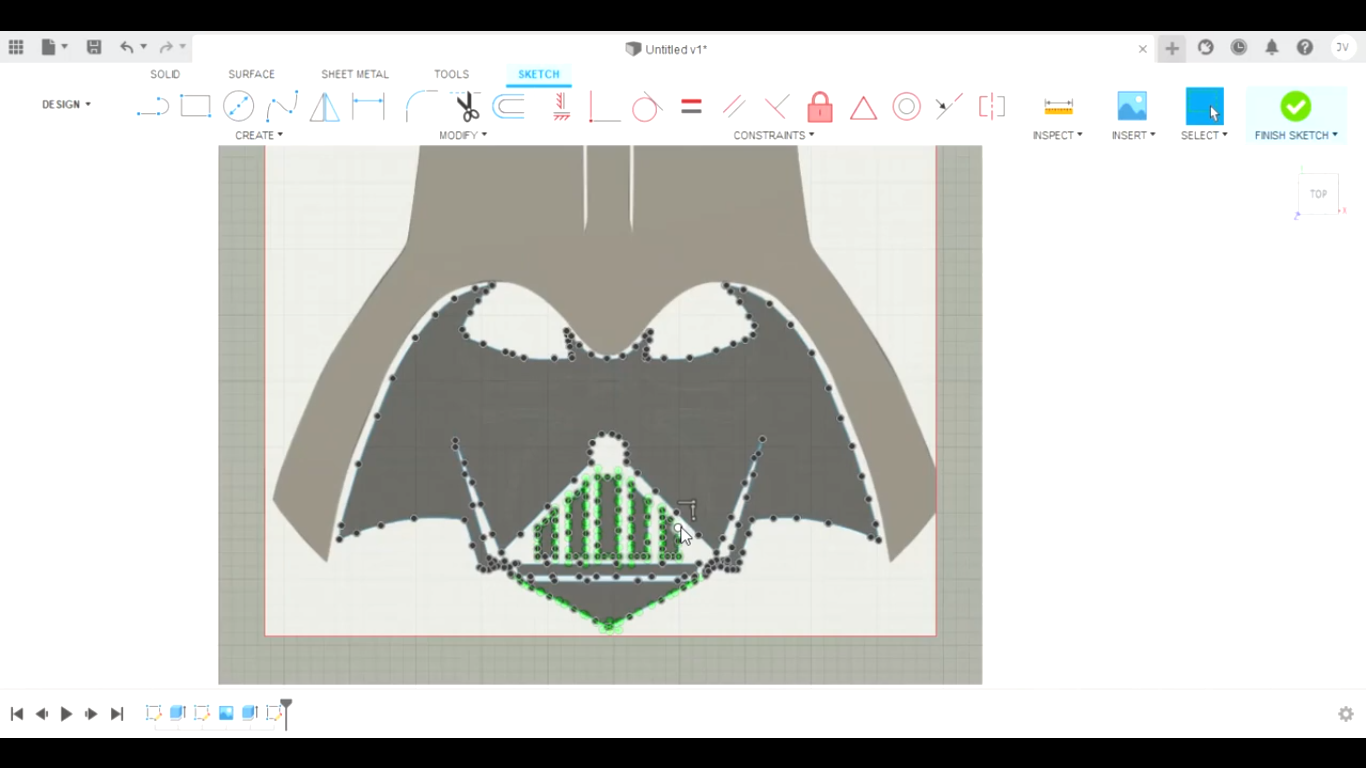Expand the undo history arrow
Screen dimensions: 1366x768
143,47
